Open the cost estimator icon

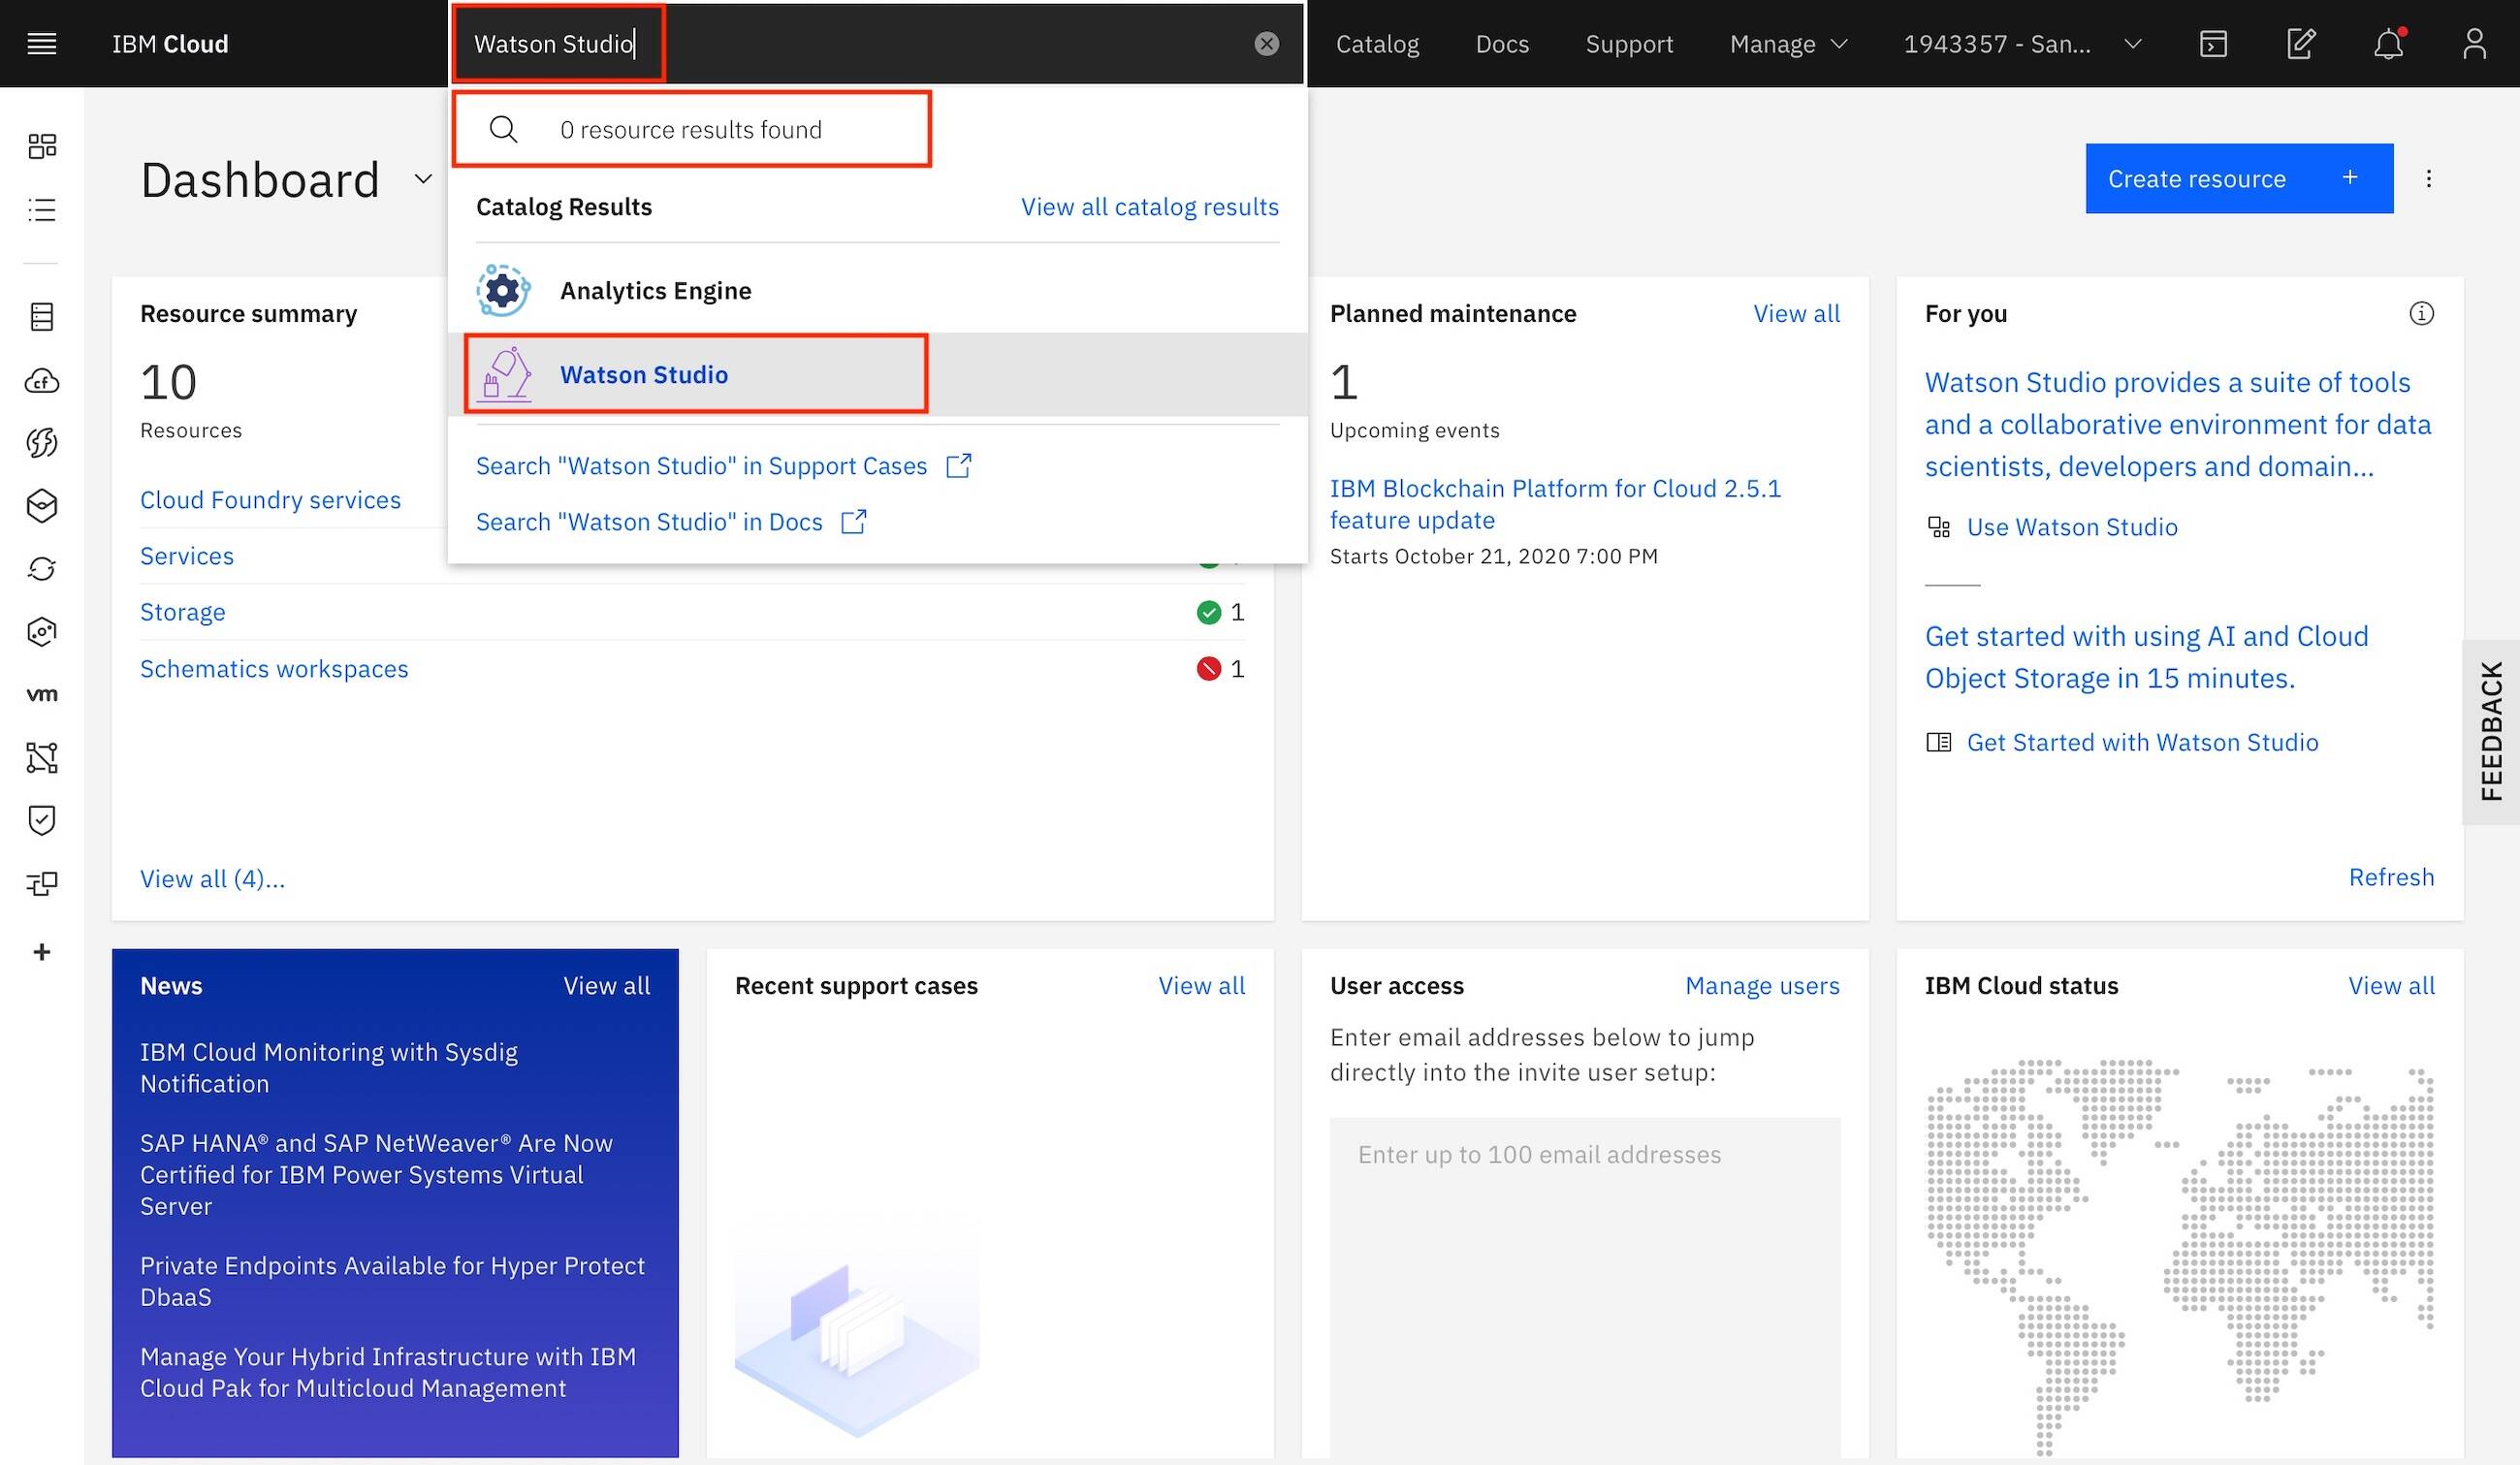[2300, 44]
